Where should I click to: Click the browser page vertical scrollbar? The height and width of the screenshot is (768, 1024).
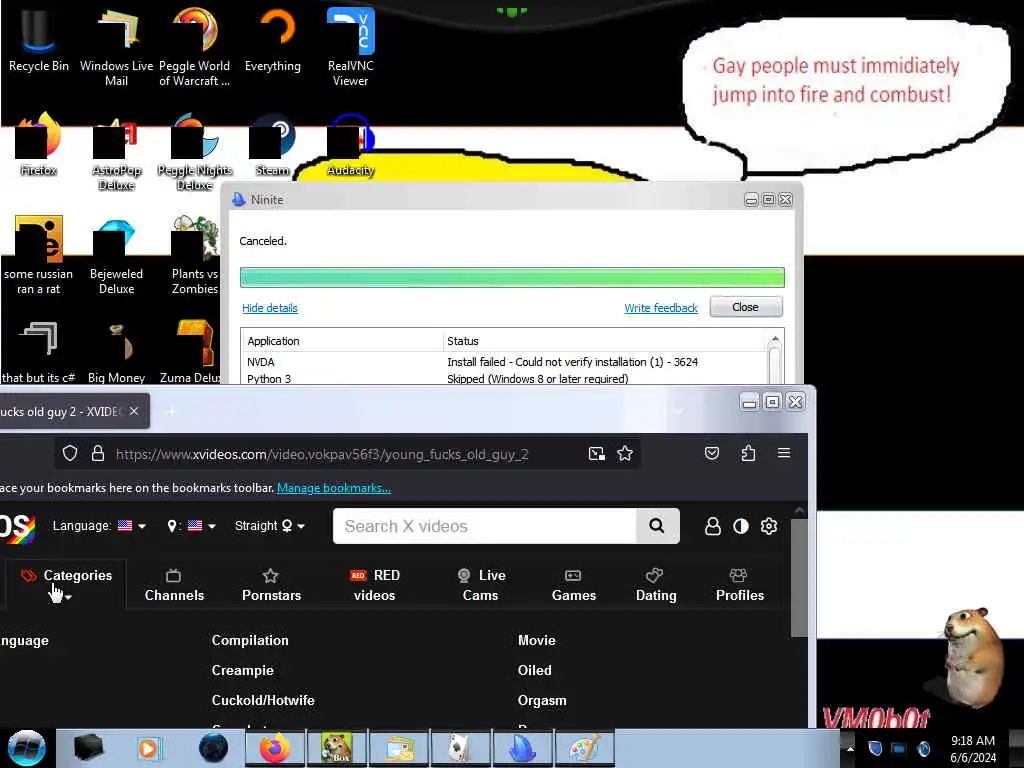coord(799,578)
